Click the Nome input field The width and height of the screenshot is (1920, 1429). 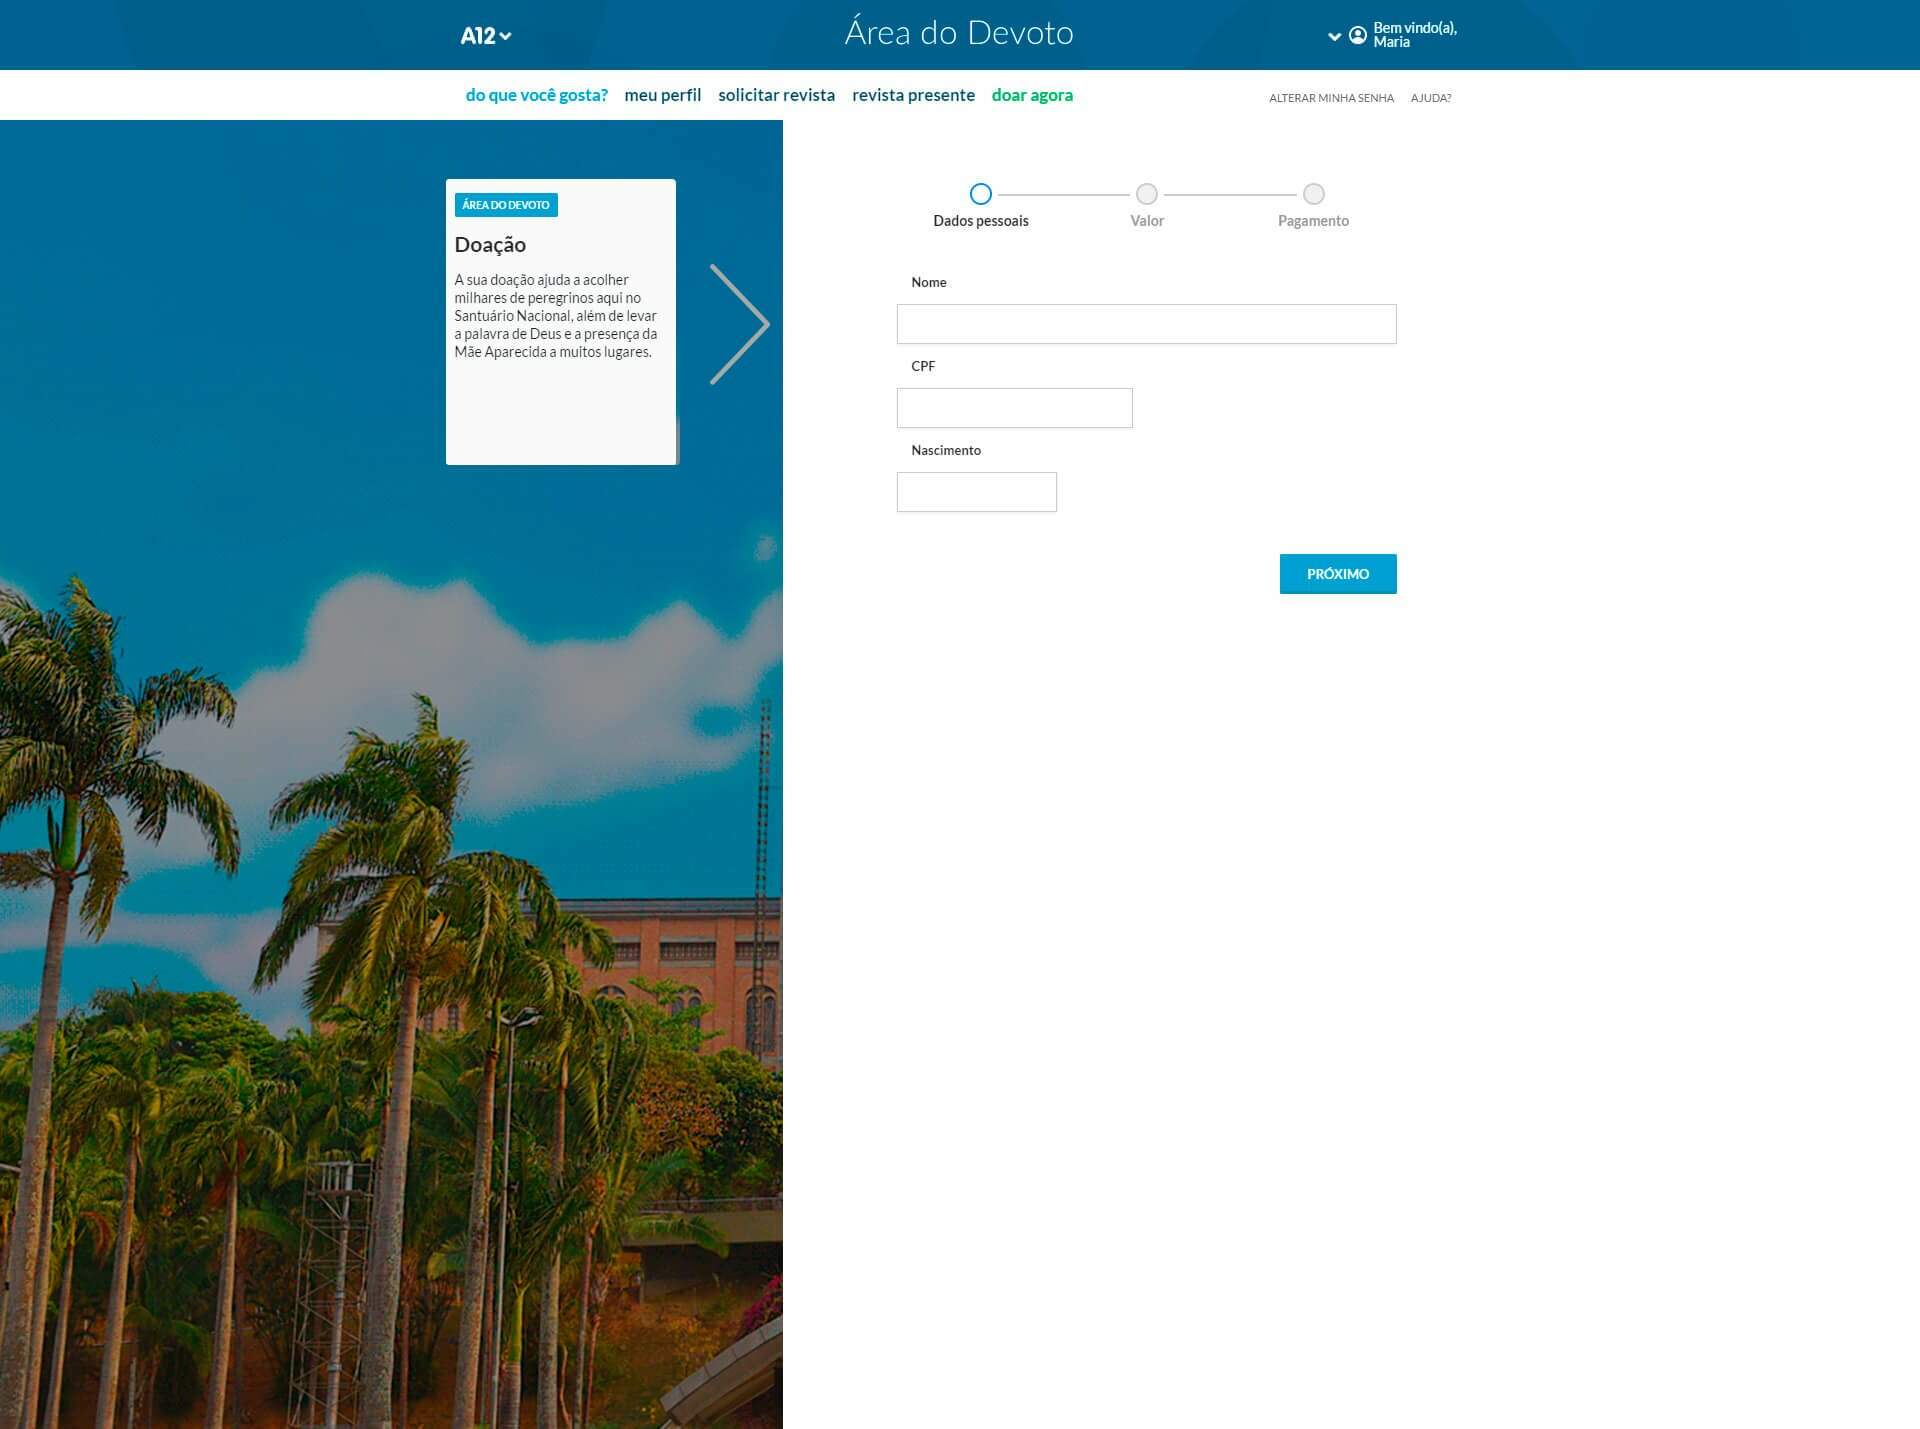1146,324
